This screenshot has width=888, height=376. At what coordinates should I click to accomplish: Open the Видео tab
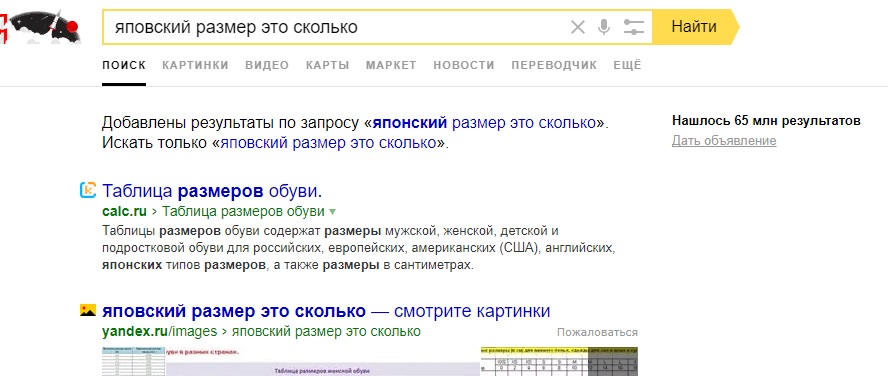pyautogui.click(x=267, y=65)
